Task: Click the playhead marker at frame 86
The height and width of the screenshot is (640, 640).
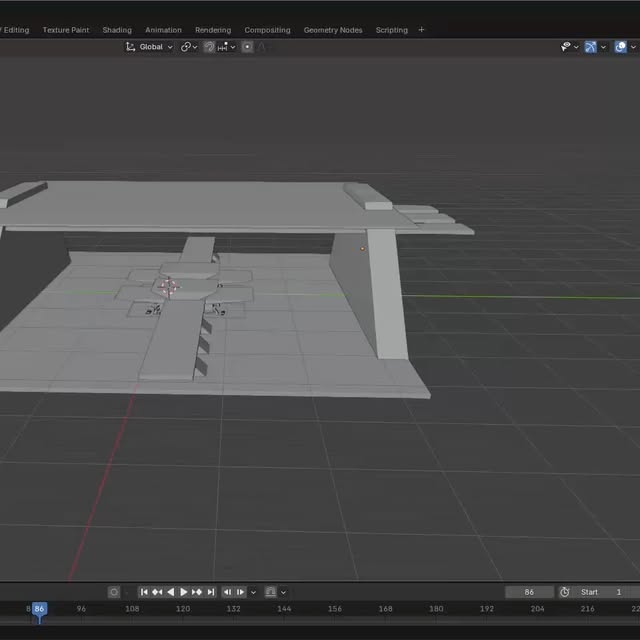Action: point(39,609)
